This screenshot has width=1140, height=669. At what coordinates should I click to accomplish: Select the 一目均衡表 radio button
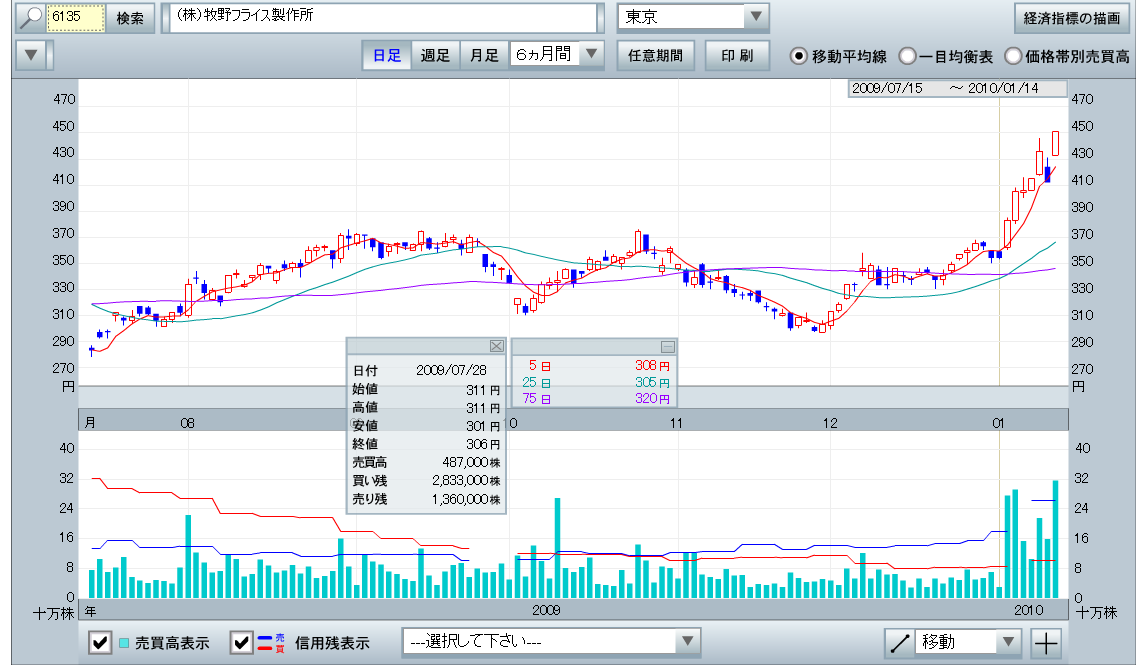tap(907, 56)
